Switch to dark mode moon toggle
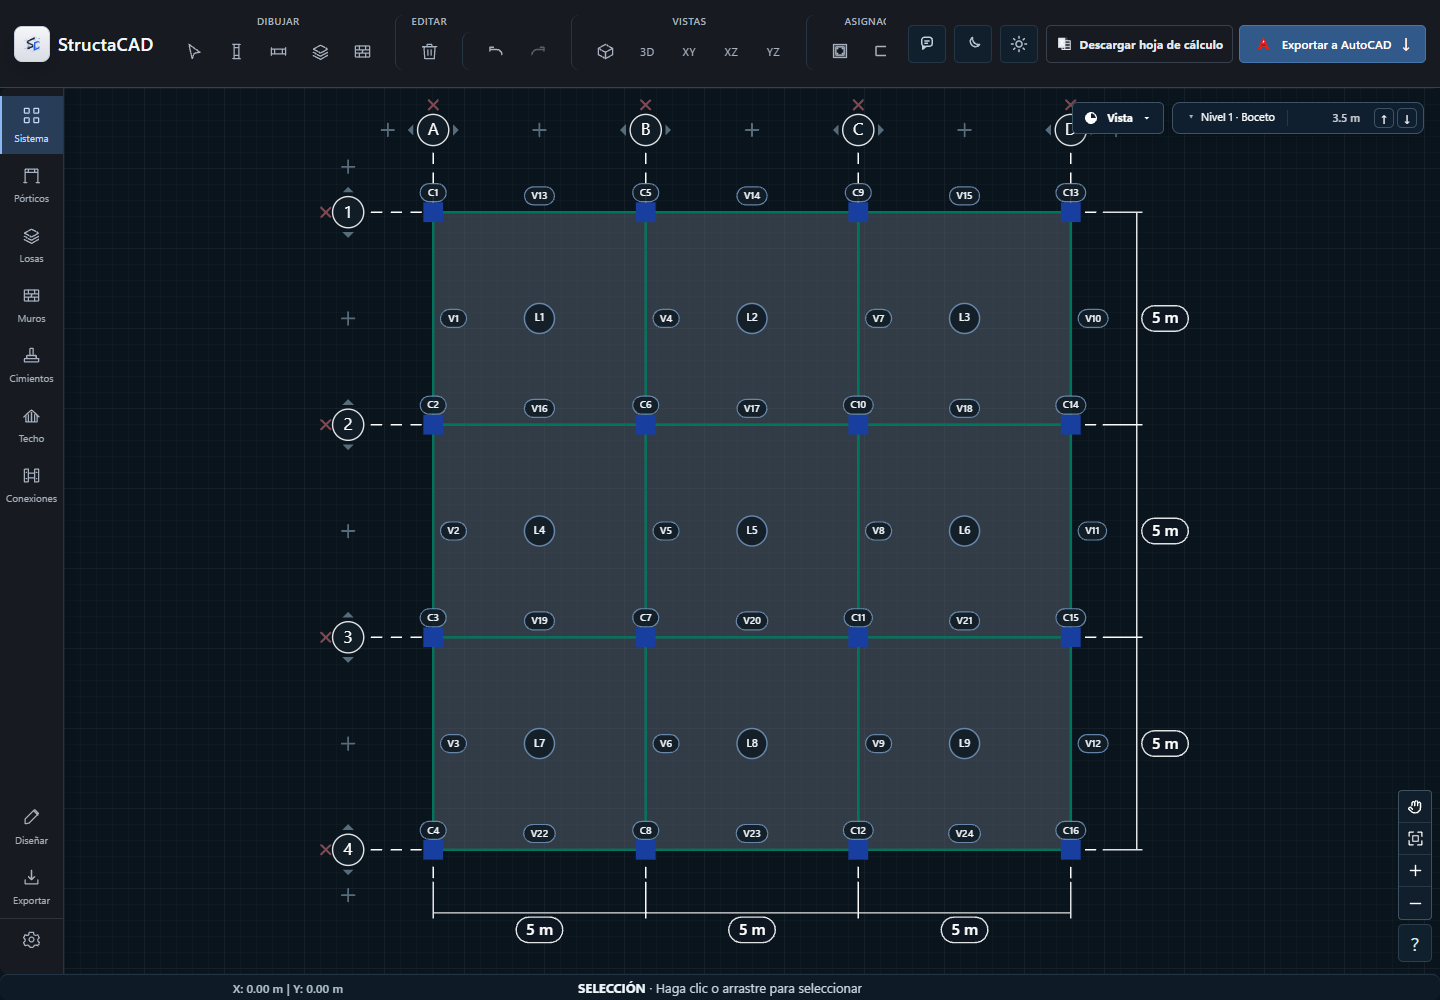The width and height of the screenshot is (1440, 1000). [x=973, y=44]
